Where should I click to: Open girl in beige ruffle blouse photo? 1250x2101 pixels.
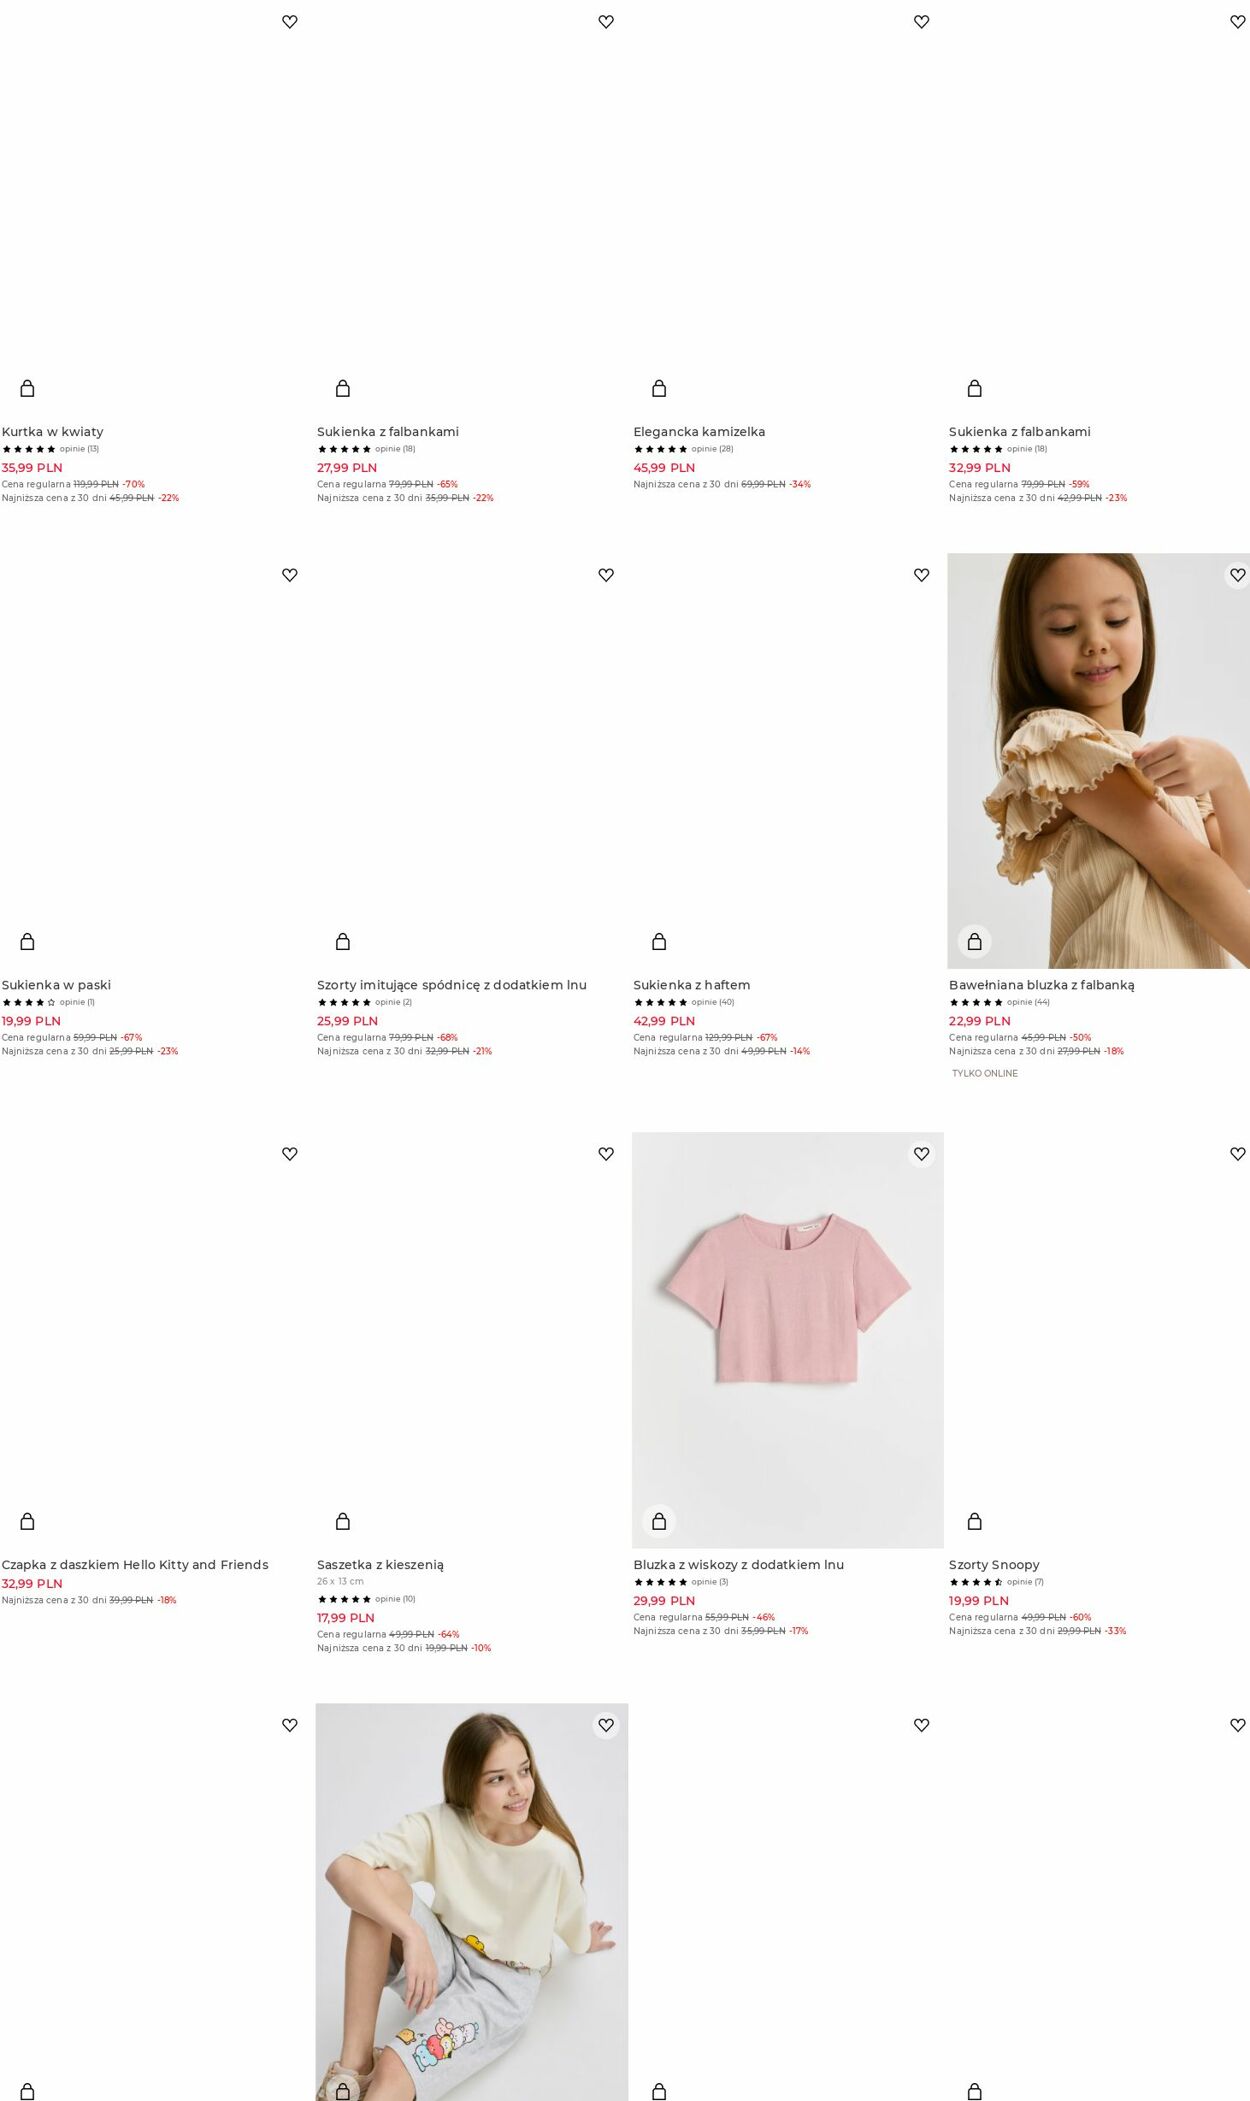1098,761
